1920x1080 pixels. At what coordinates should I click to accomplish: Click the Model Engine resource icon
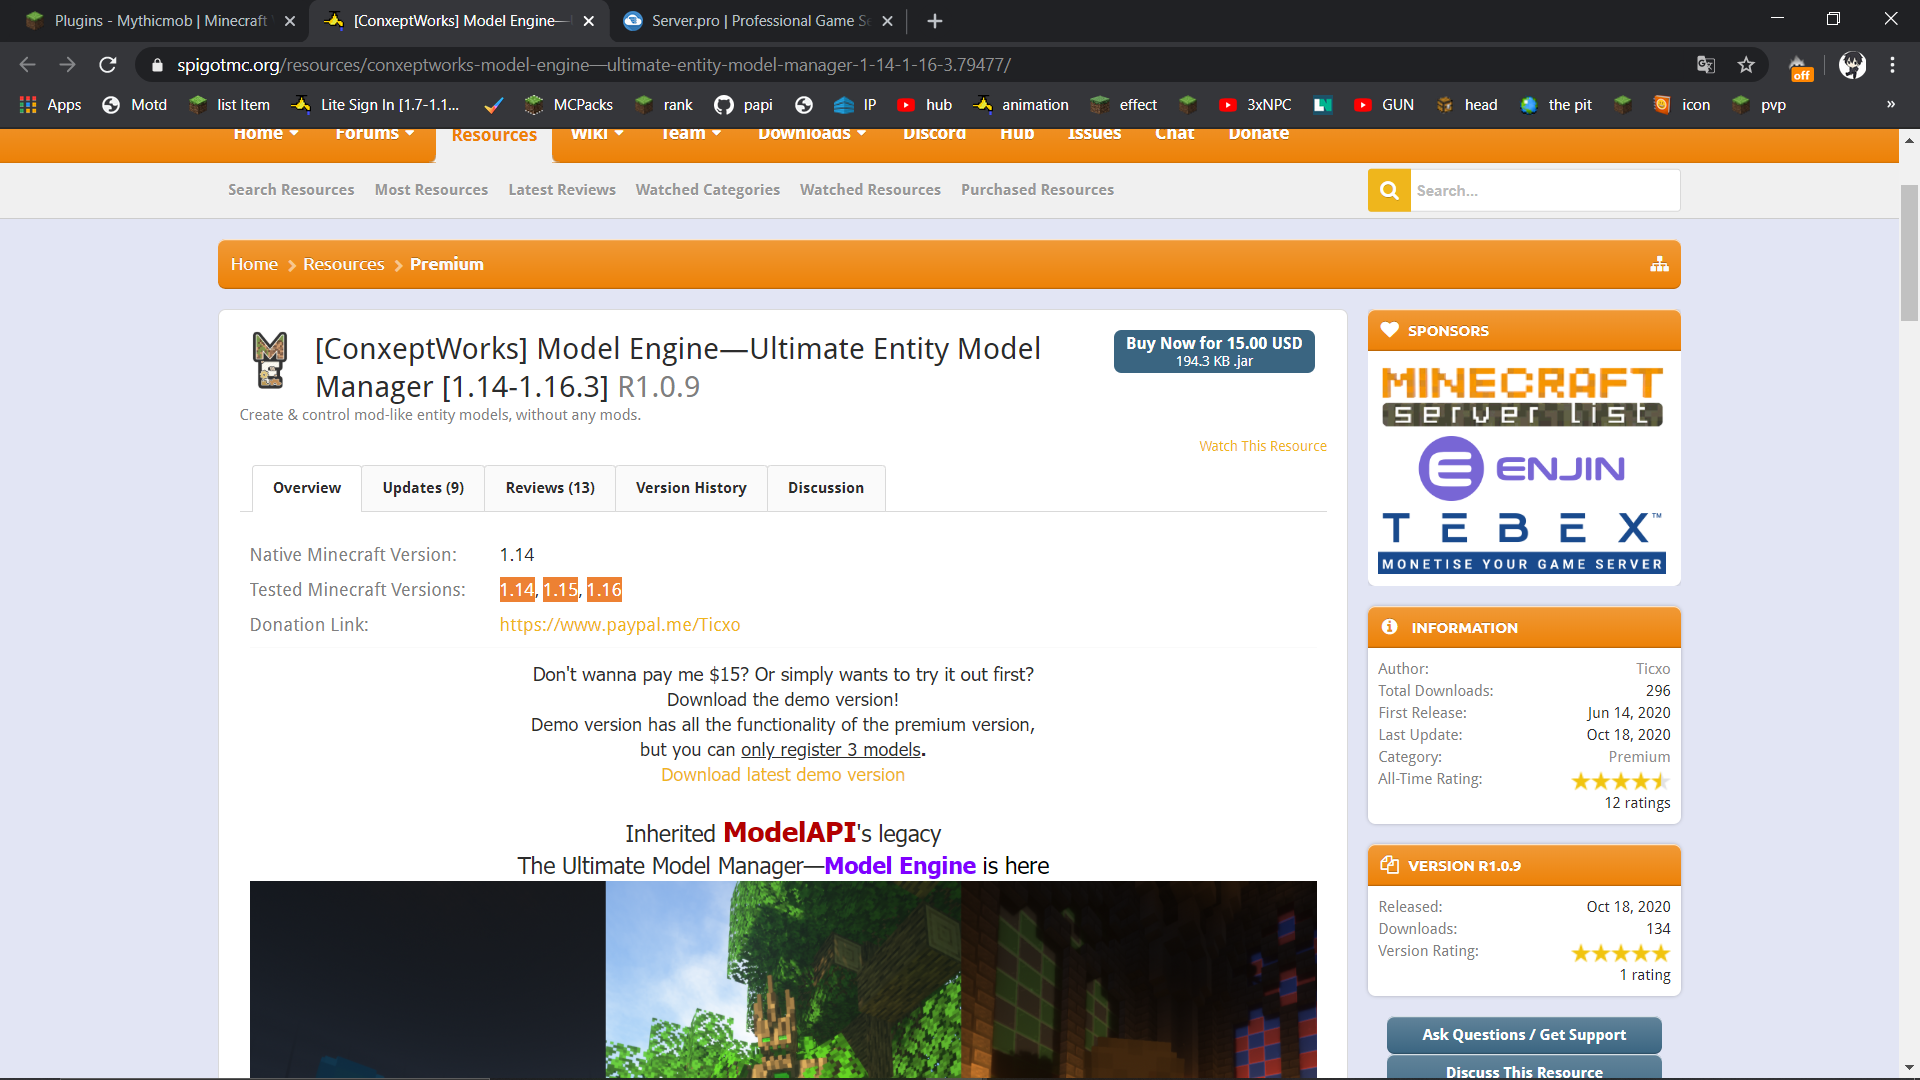click(x=270, y=360)
